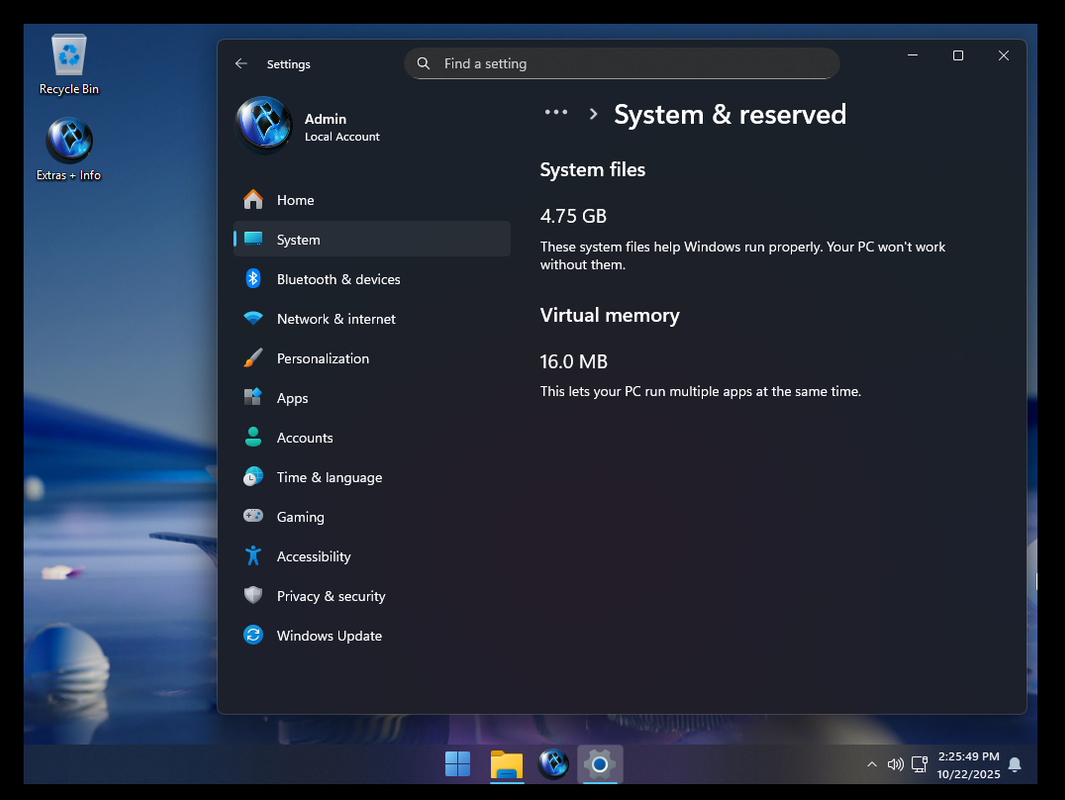
Task: Maximize the Settings window
Action: 958,55
